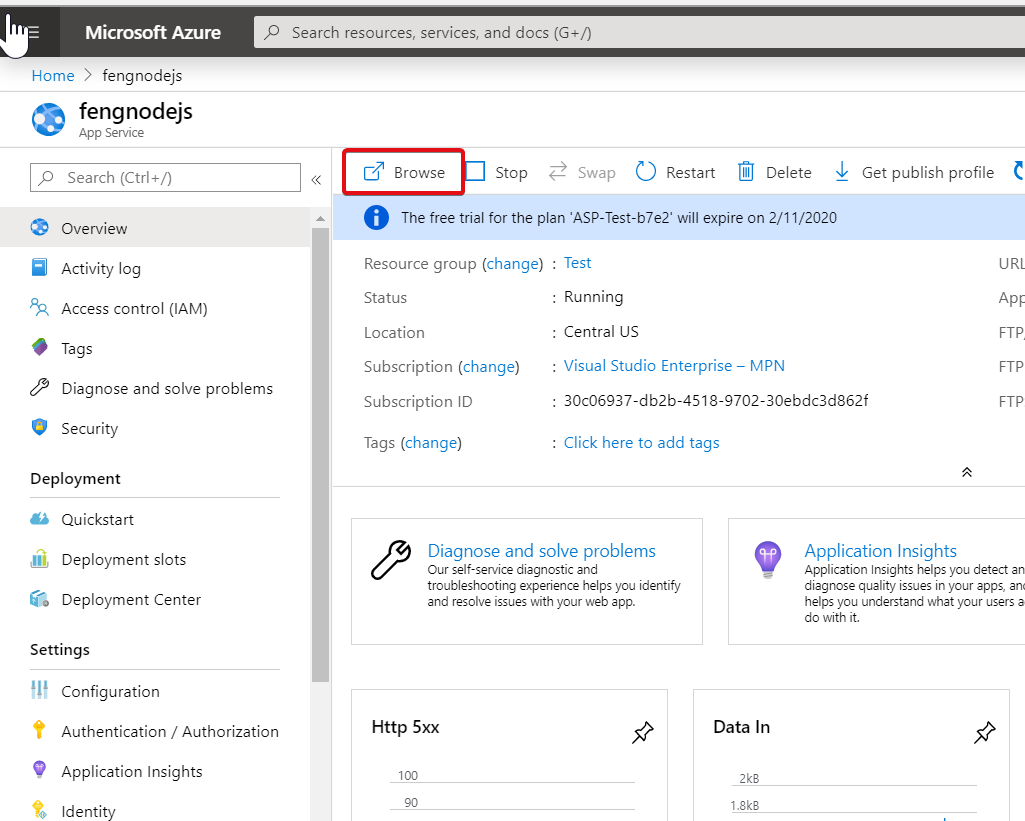Collapse the essentials section with up chevrons
Image resolution: width=1025 pixels, height=821 pixels.
click(x=967, y=472)
